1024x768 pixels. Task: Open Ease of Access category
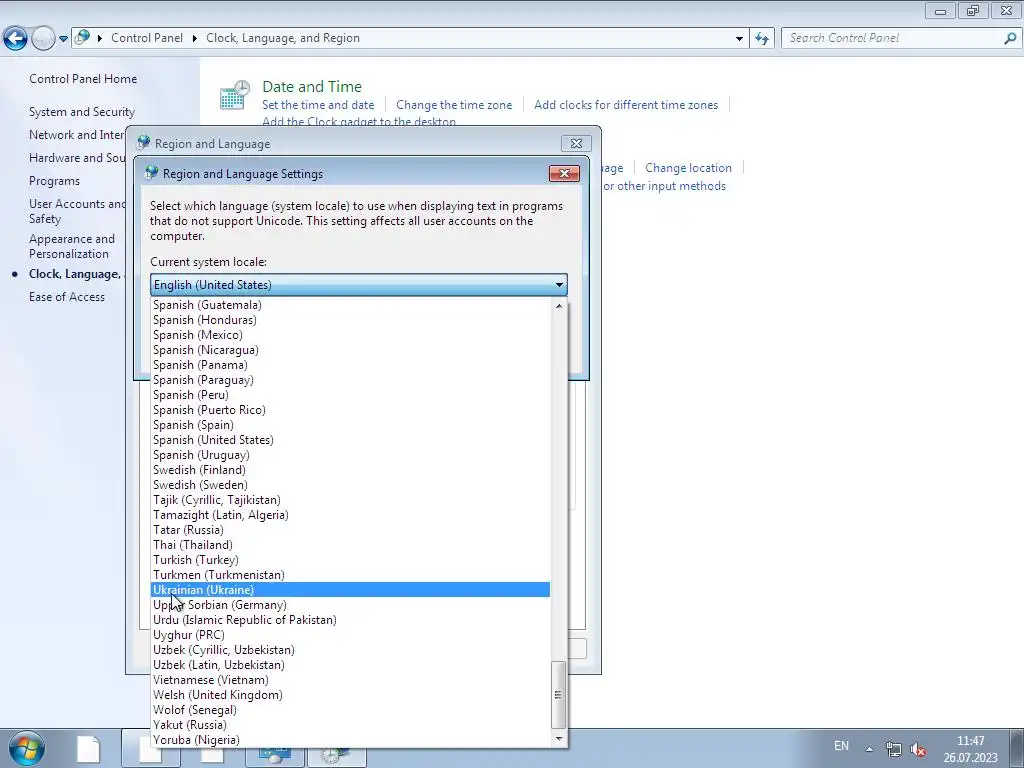[x=67, y=296]
